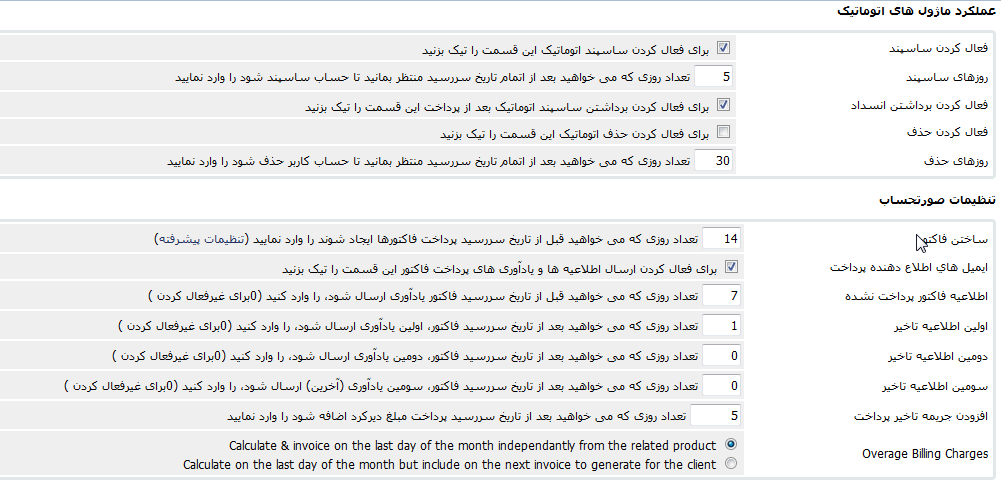Viewport: 1001px width, 482px height.
Task: Click the روزهای حذف field with value 30
Action: [x=714, y=160]
